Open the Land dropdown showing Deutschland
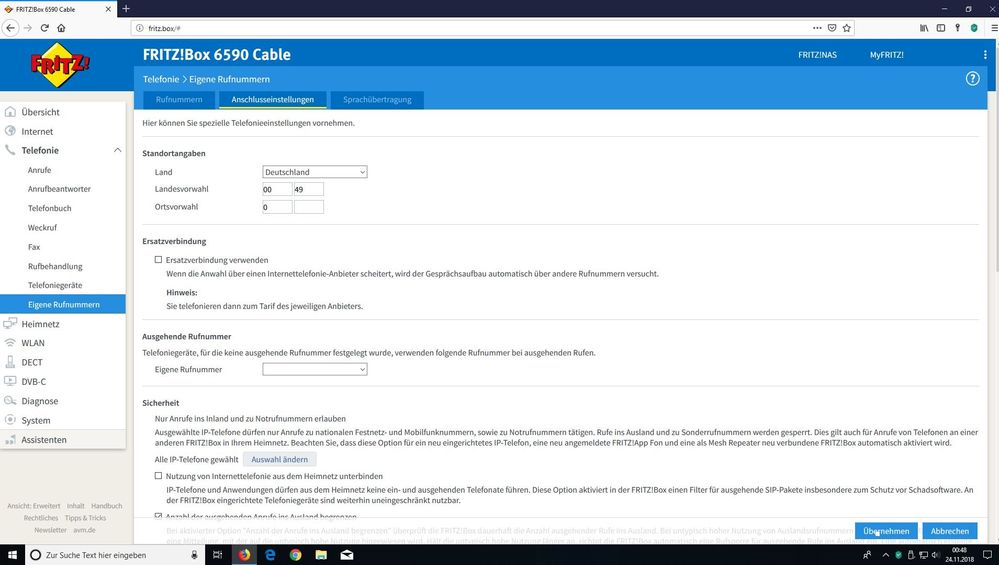 [x=315, y=172]
